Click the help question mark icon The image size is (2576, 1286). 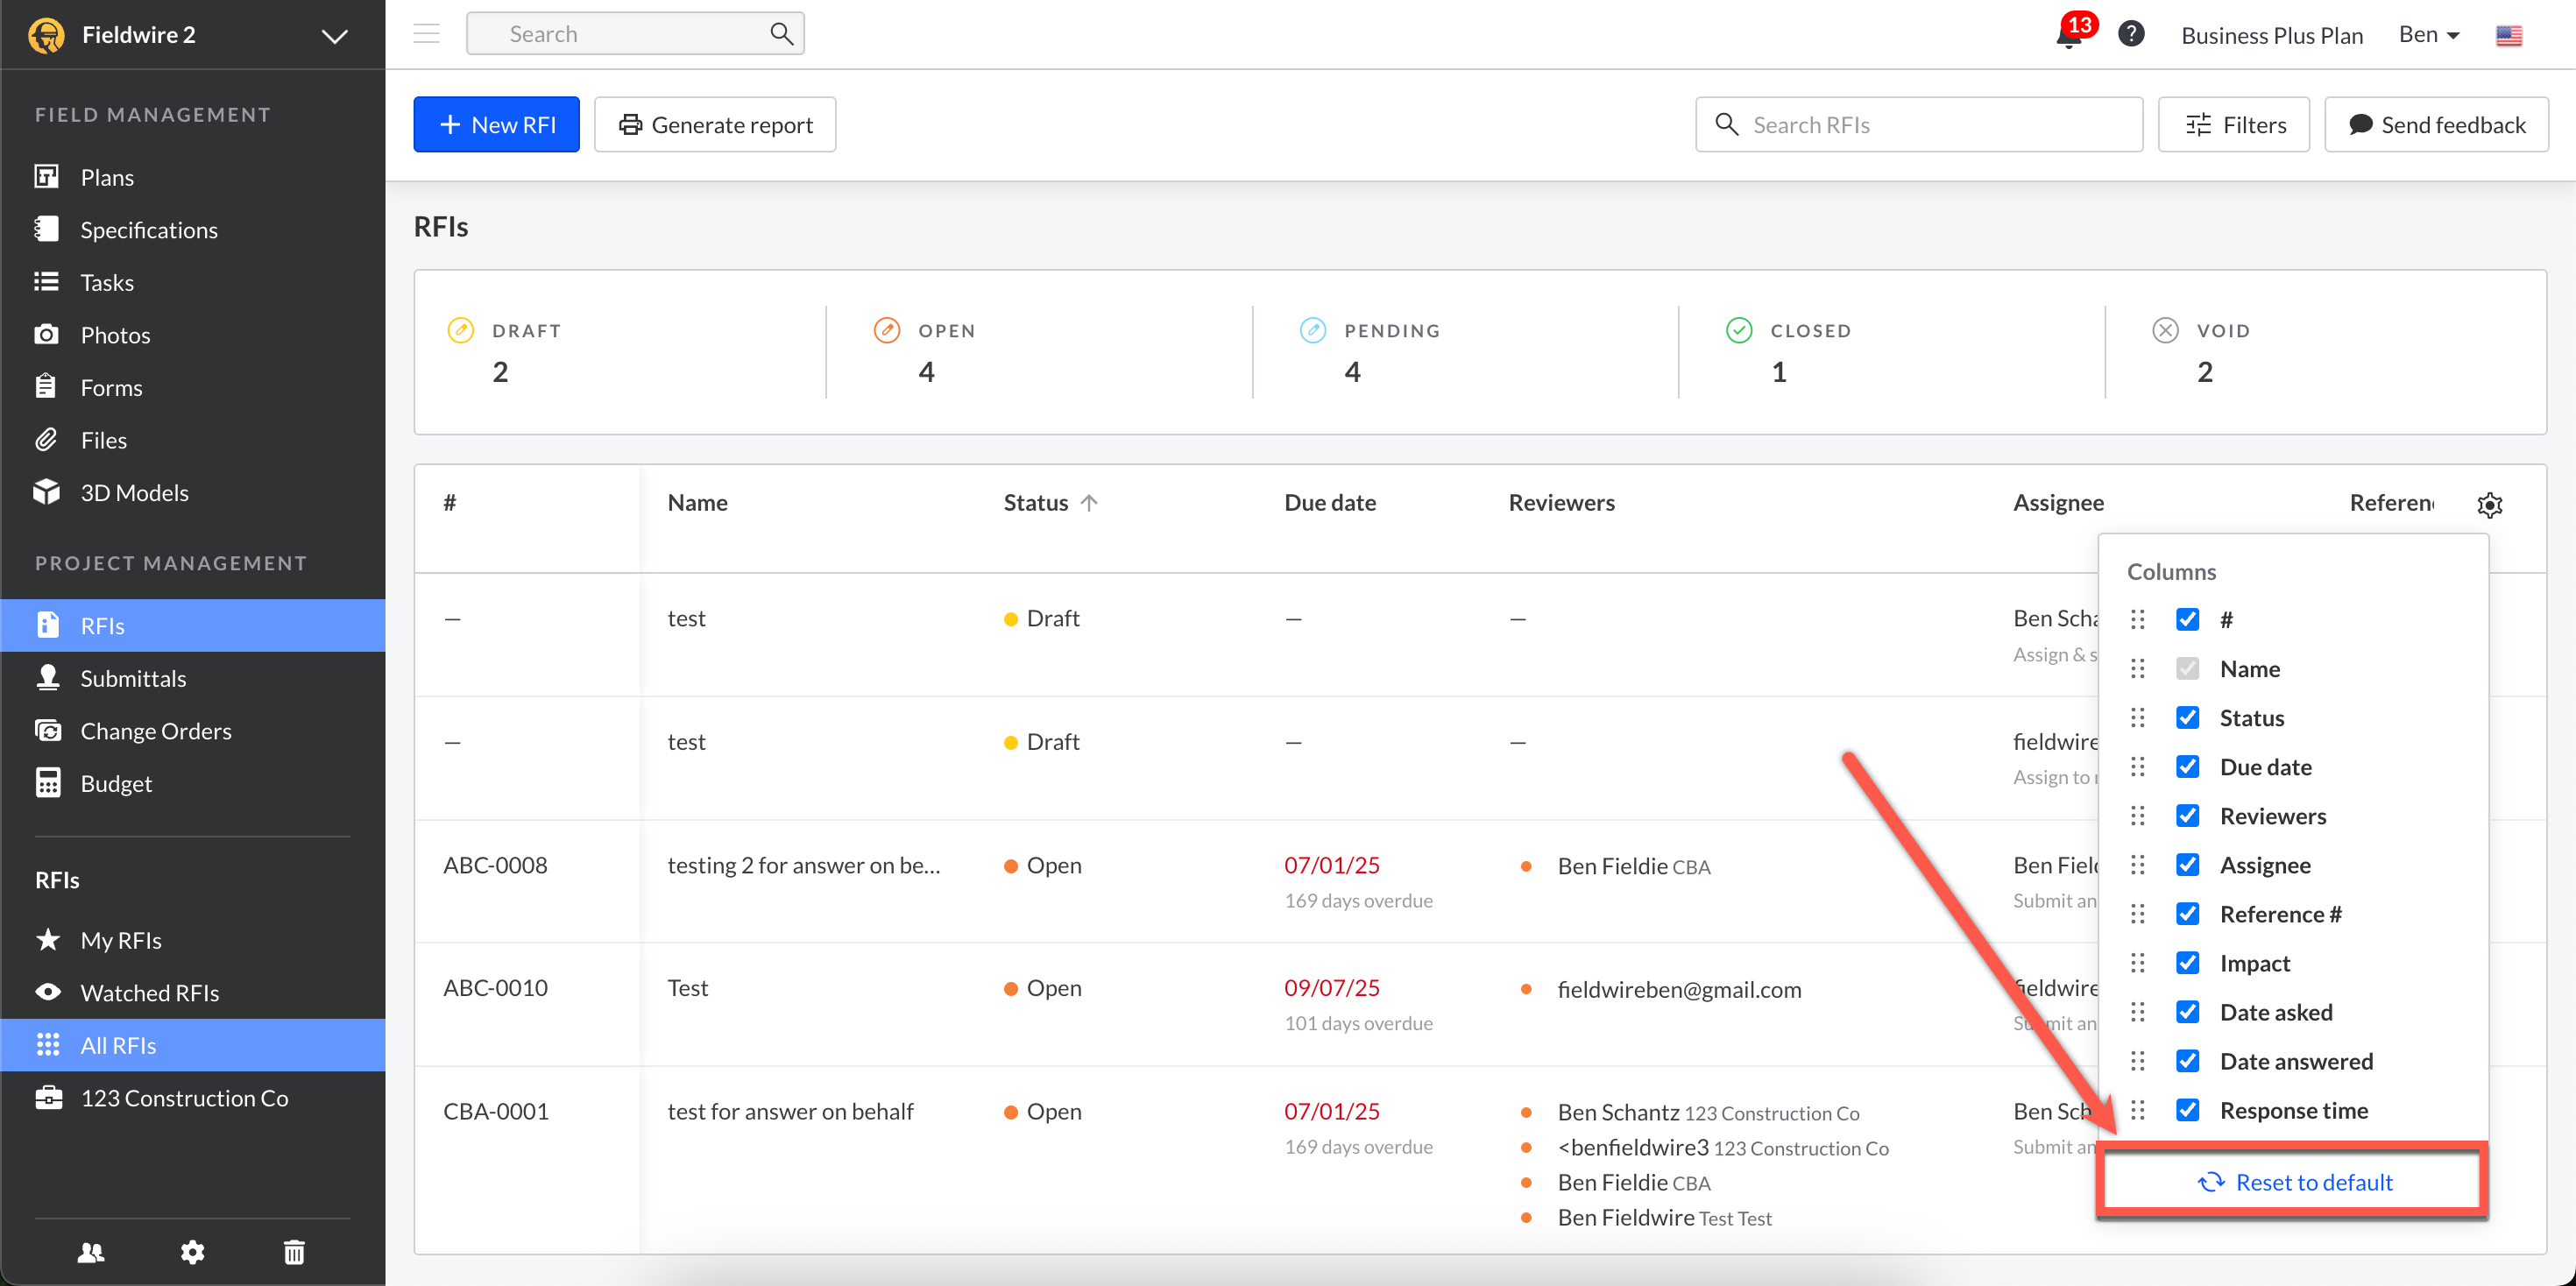pos(2130,34)
